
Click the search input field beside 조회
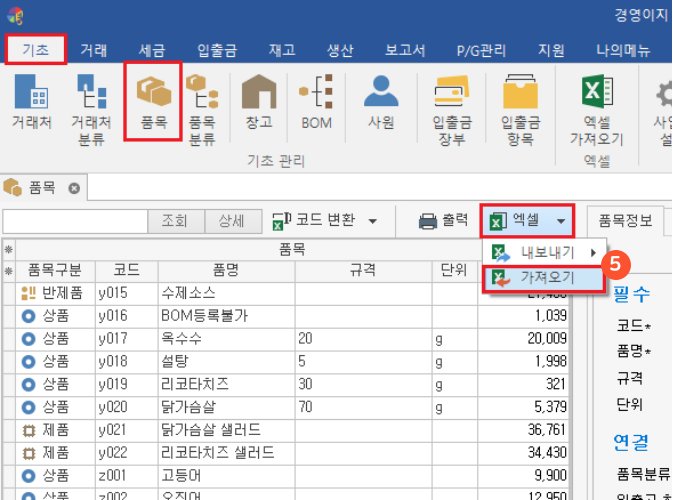click(x=75, y=221)
